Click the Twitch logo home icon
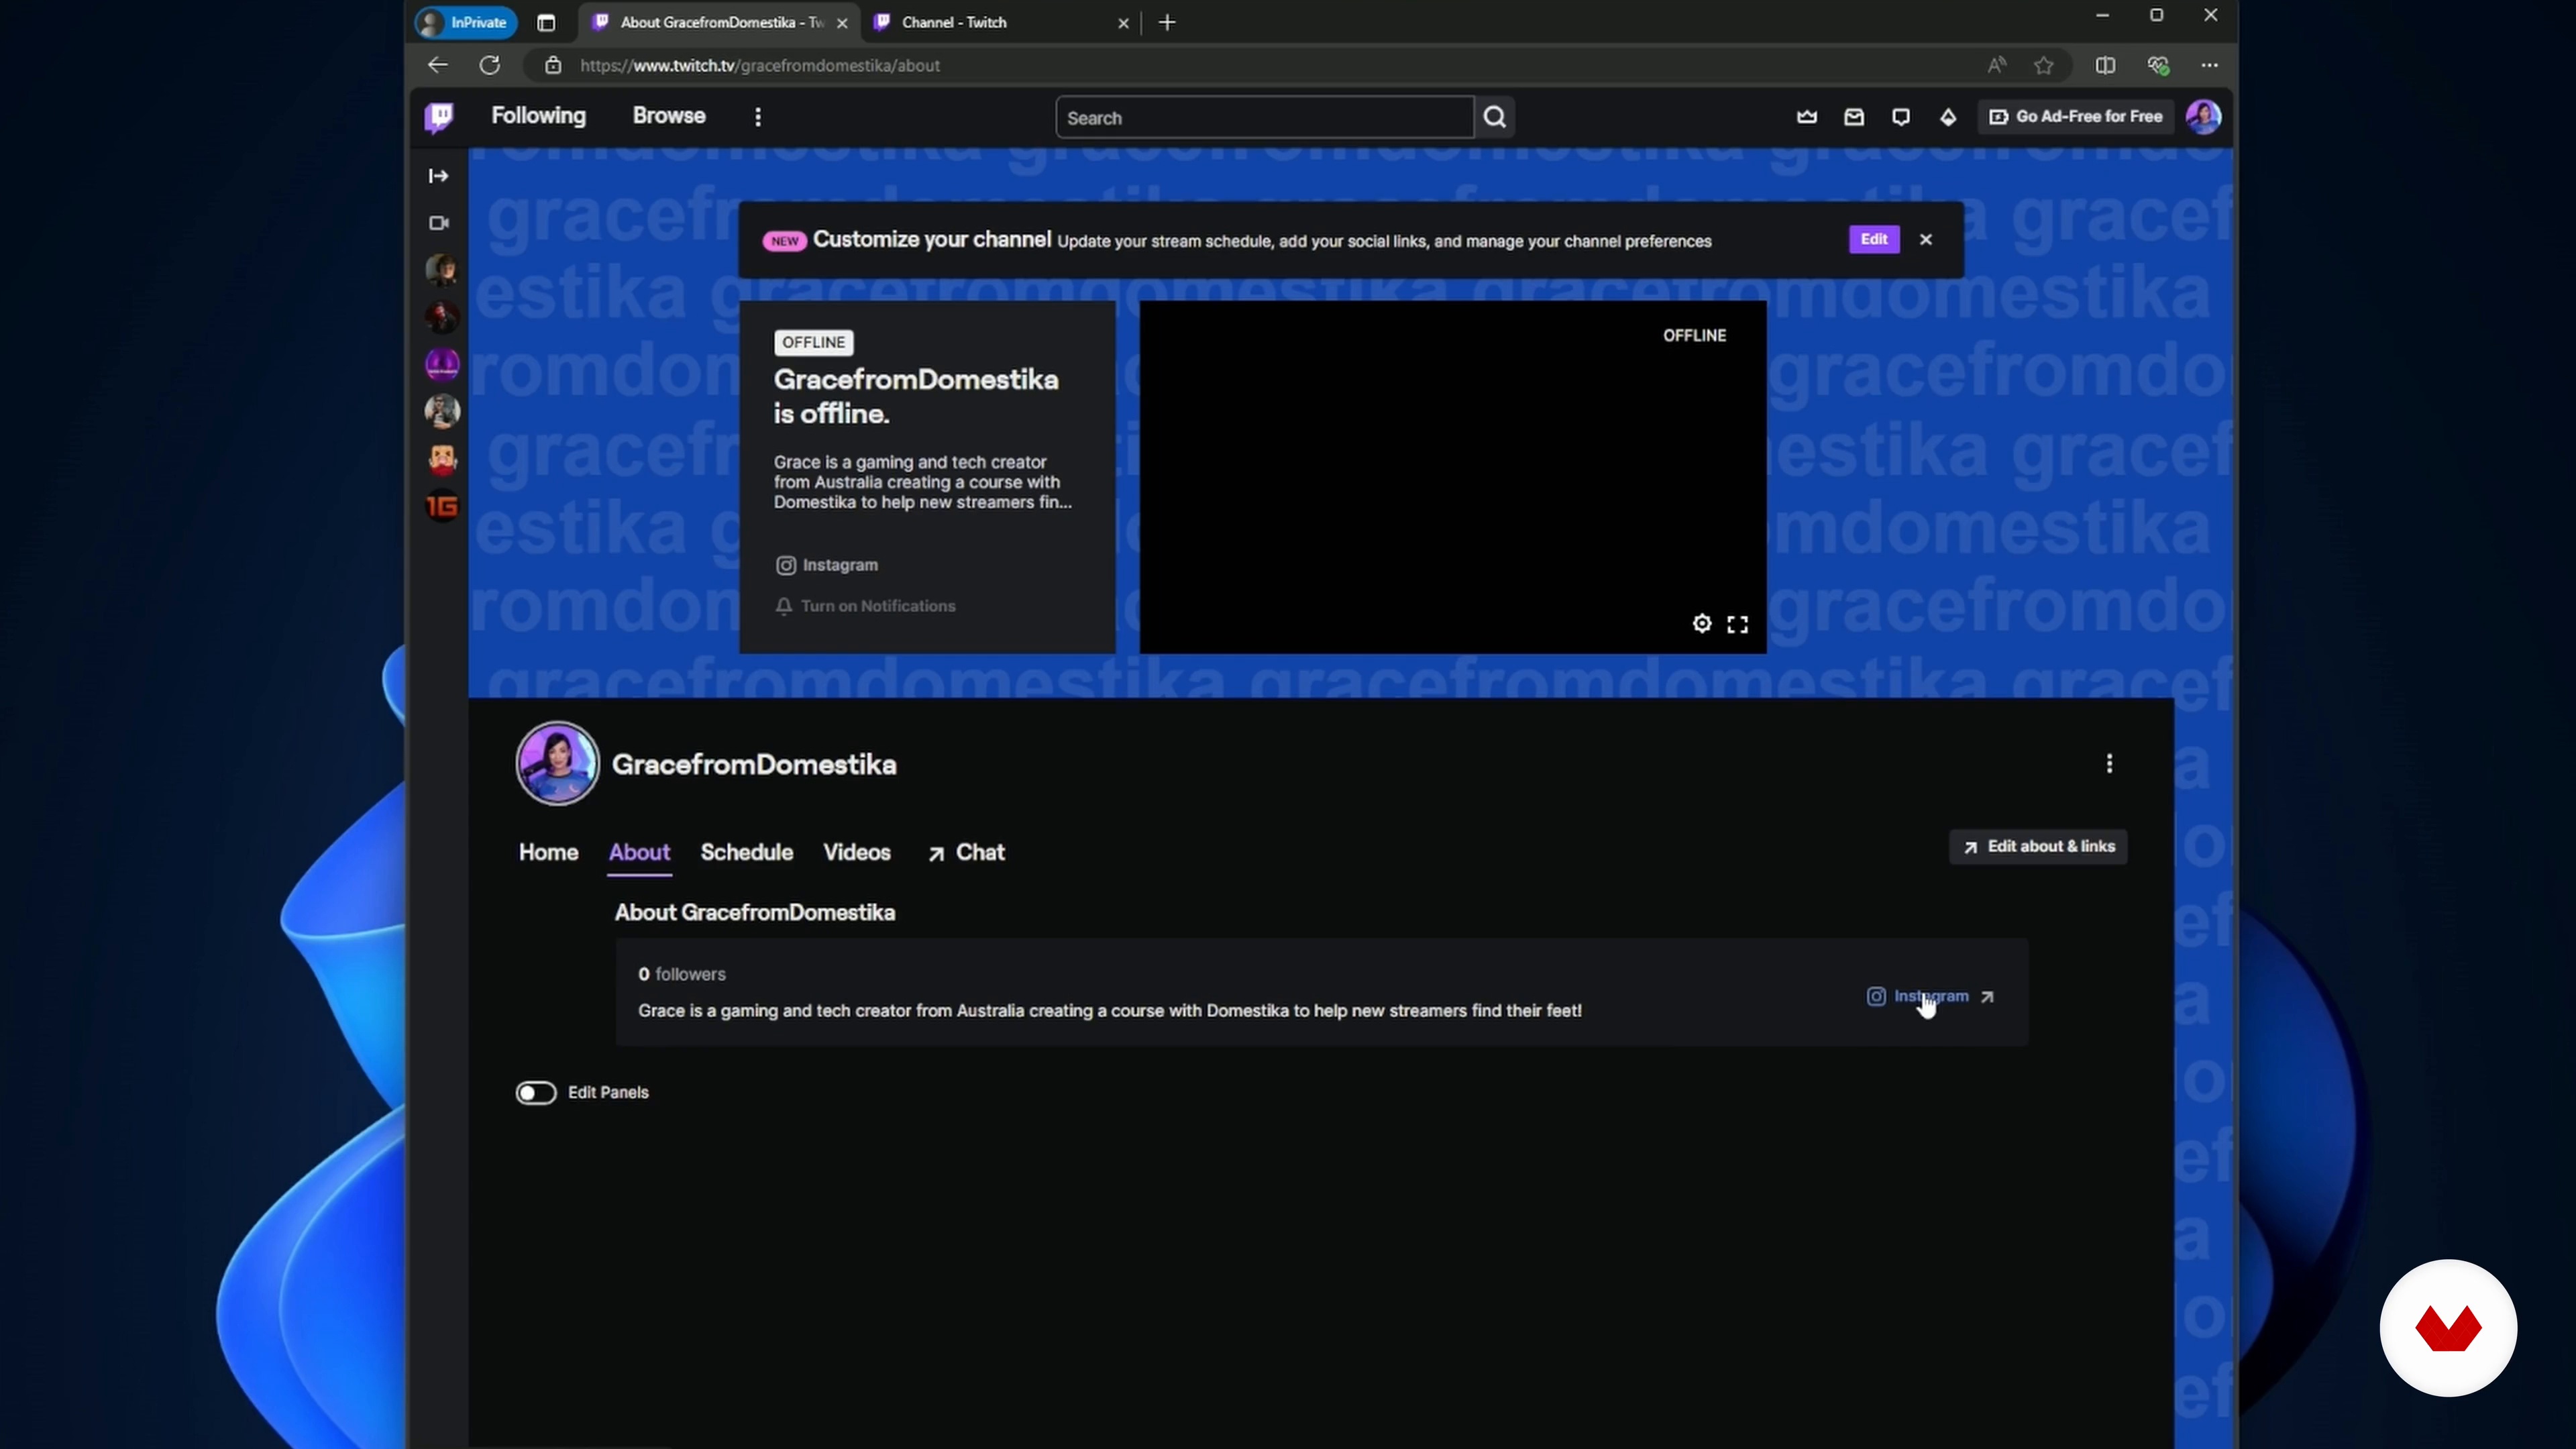Image resolution: width=2576 pixels, height=1449 pixels. pos(438,117)
